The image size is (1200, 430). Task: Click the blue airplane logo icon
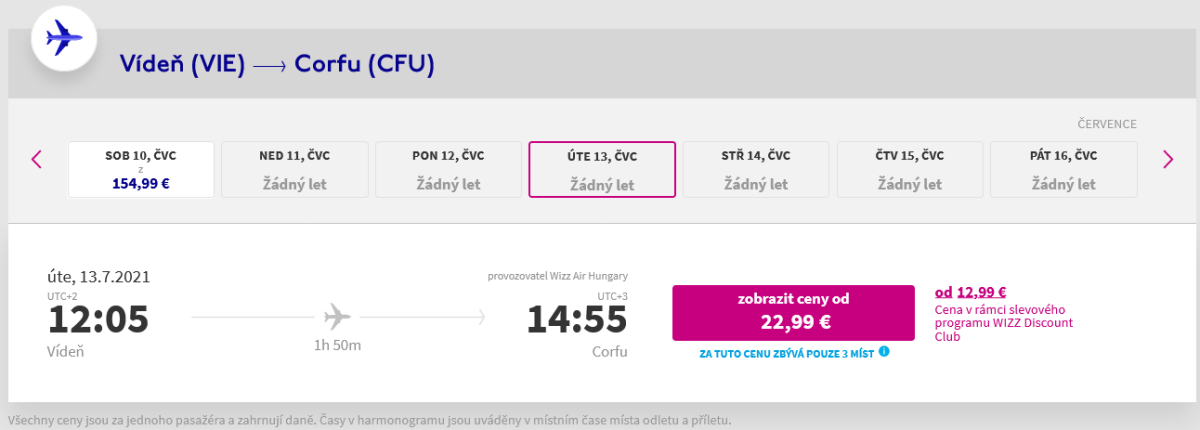tap(64, 39)
